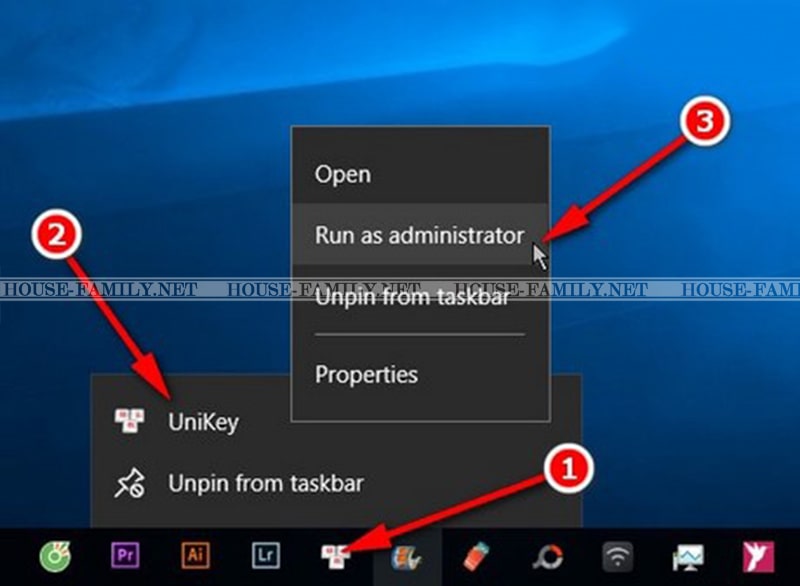The height and width of the screenshot is (586, 800).
Task: Choose Unpin from taskbar in jump list
Action: tap(266, 483)
